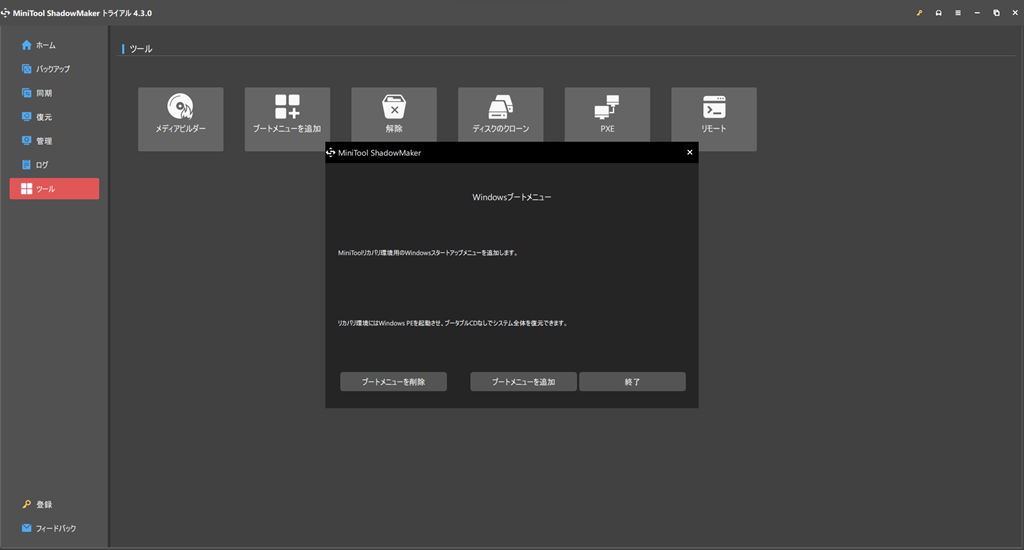Open フィードバック in the sidebar

pyautogui.click(x=49, y=528)
